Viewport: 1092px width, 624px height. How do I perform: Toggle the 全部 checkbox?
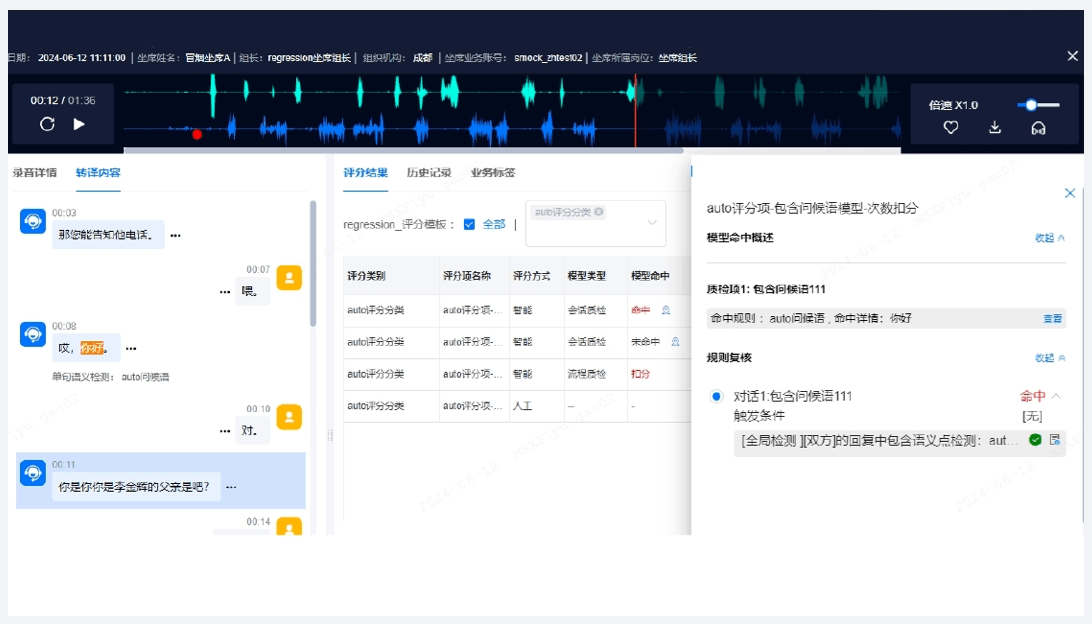pyautogui.click(x=469, y=224)
